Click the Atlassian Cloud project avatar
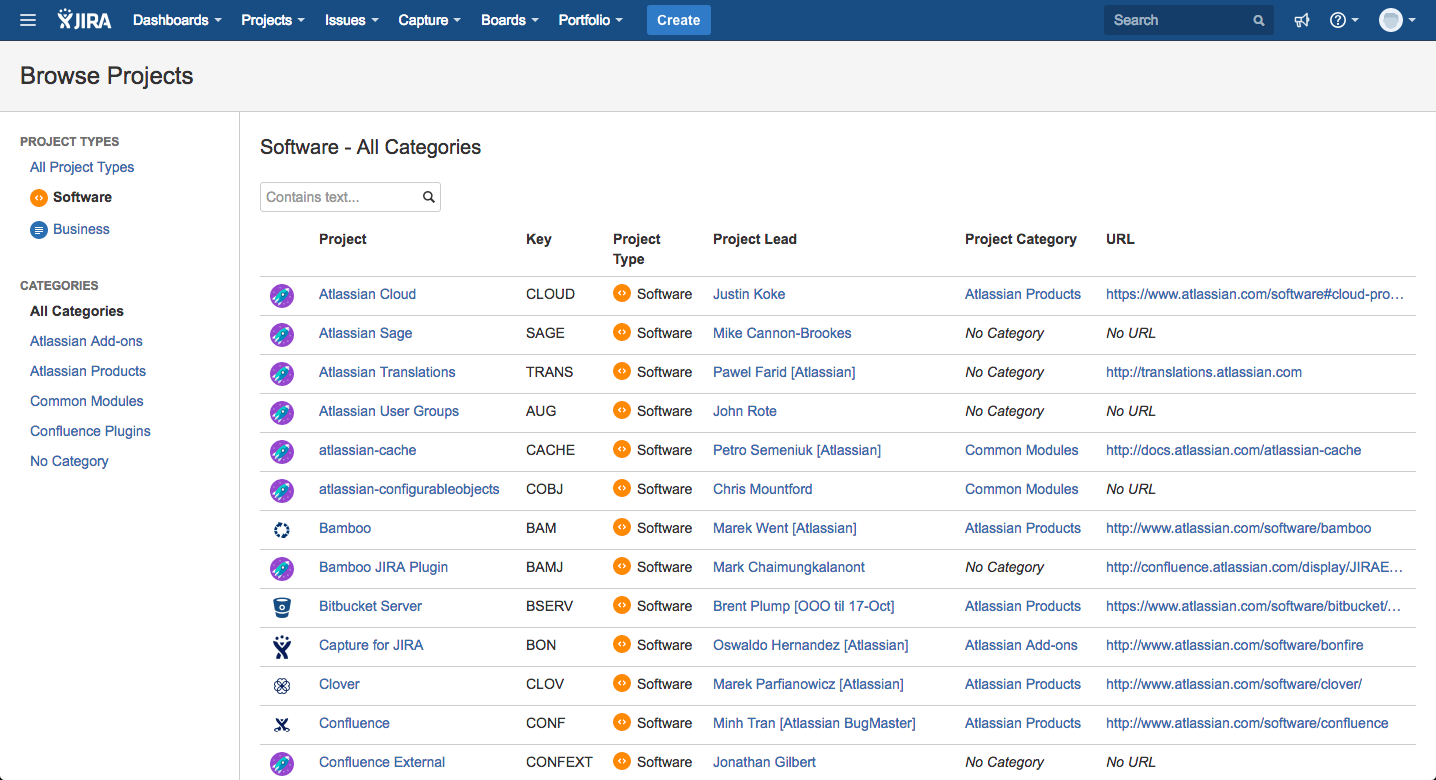Image resolution: width=1436 pixels, height=780 pixels. (x=282, y=295)
